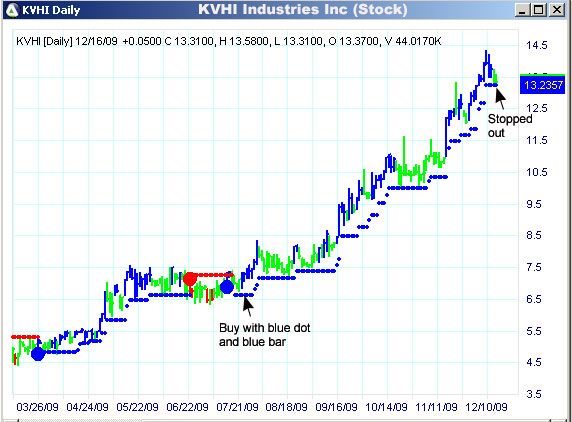Click the 12/10/09 date axis label
Screen dimensions: 572x422
(x=486, y=407)
